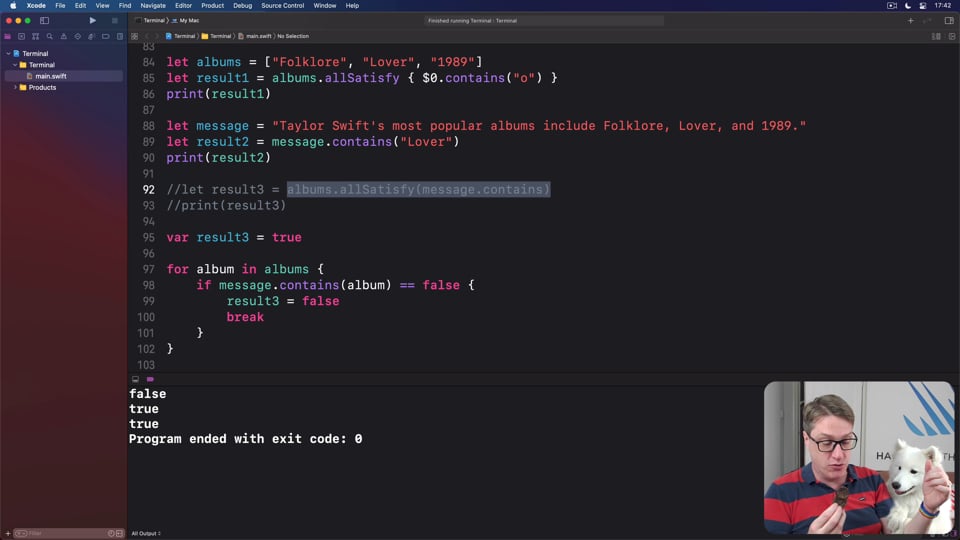
Task: Open the Navigate menu
Action: (x=153, y=6)
